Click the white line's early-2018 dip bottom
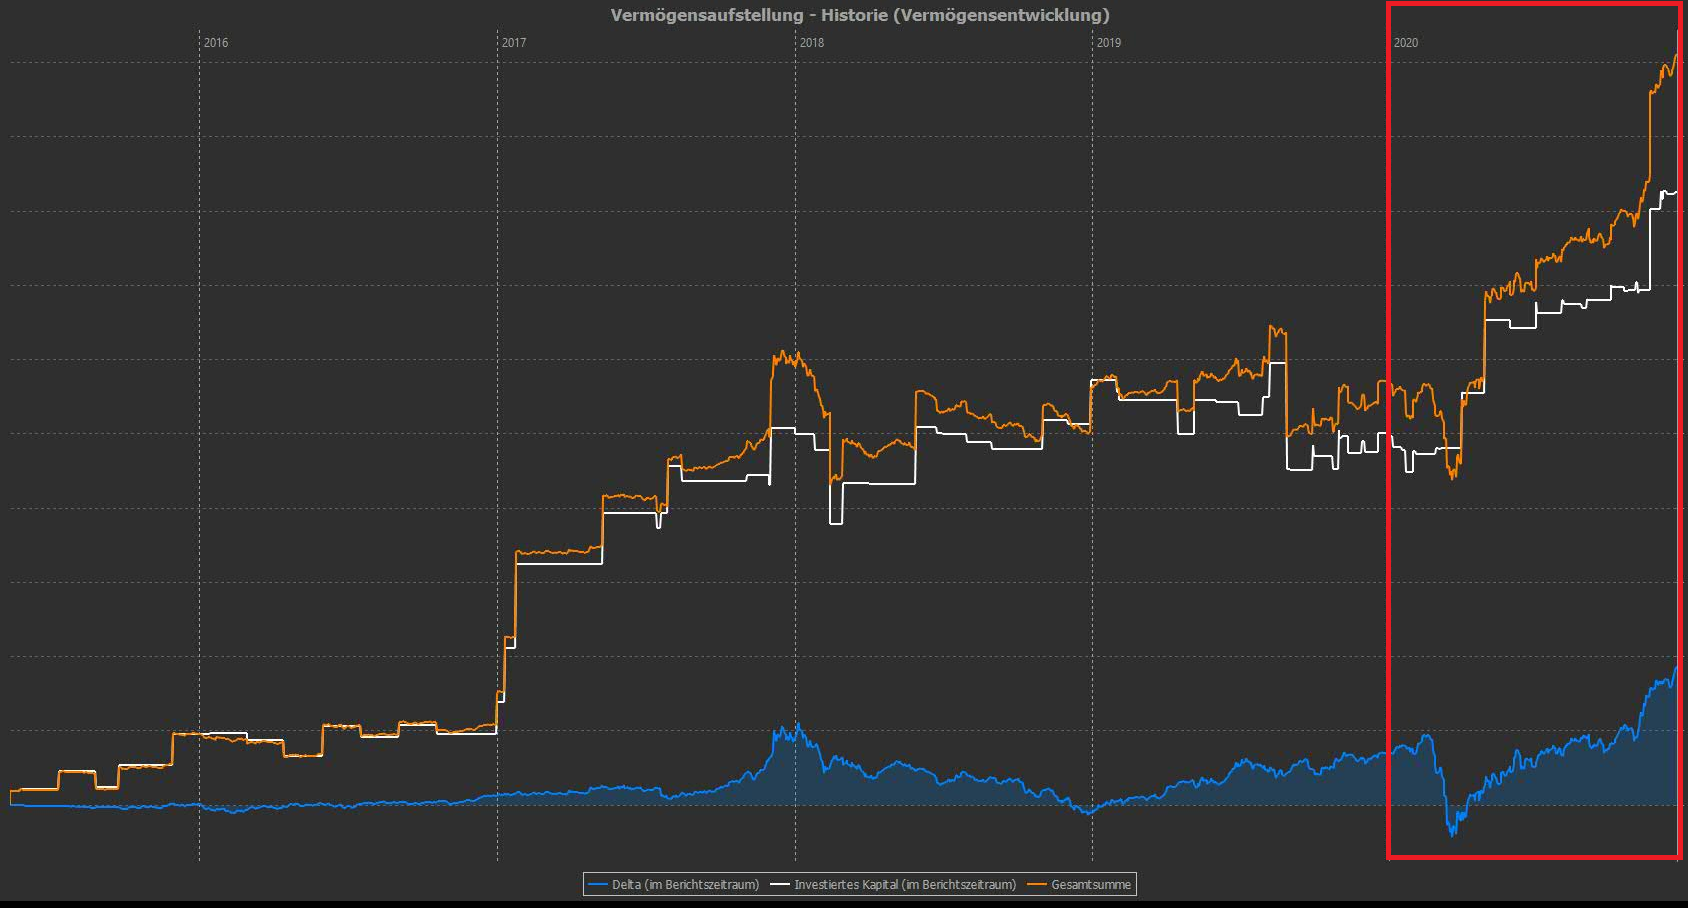This screenshot has height=908, width=1688. pos(836,523)
